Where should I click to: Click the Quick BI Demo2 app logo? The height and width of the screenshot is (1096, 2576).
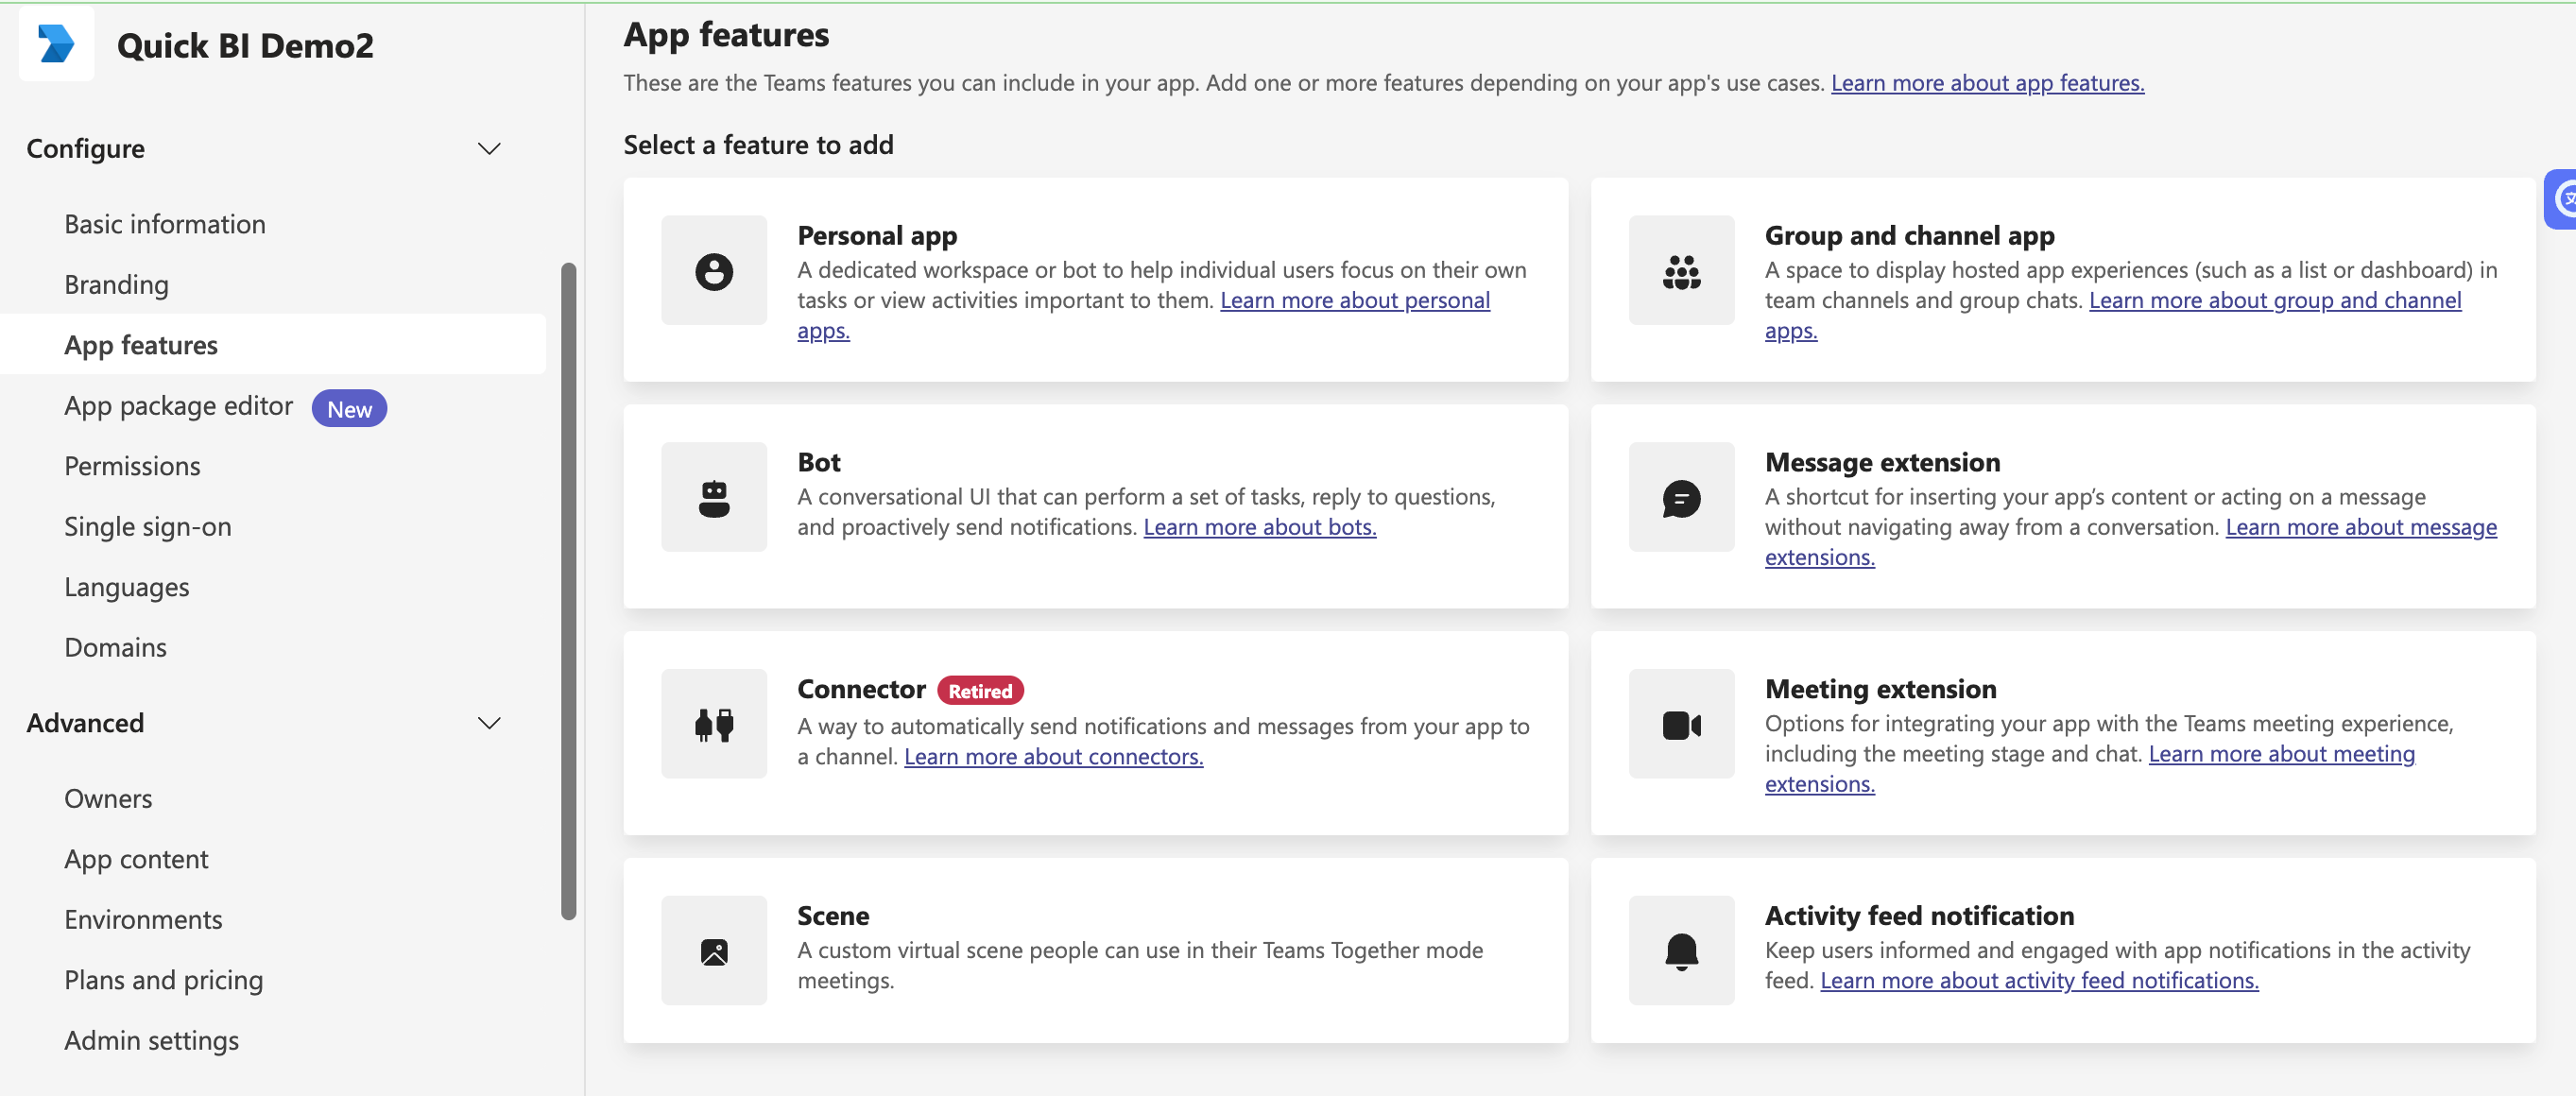[56, 44]
